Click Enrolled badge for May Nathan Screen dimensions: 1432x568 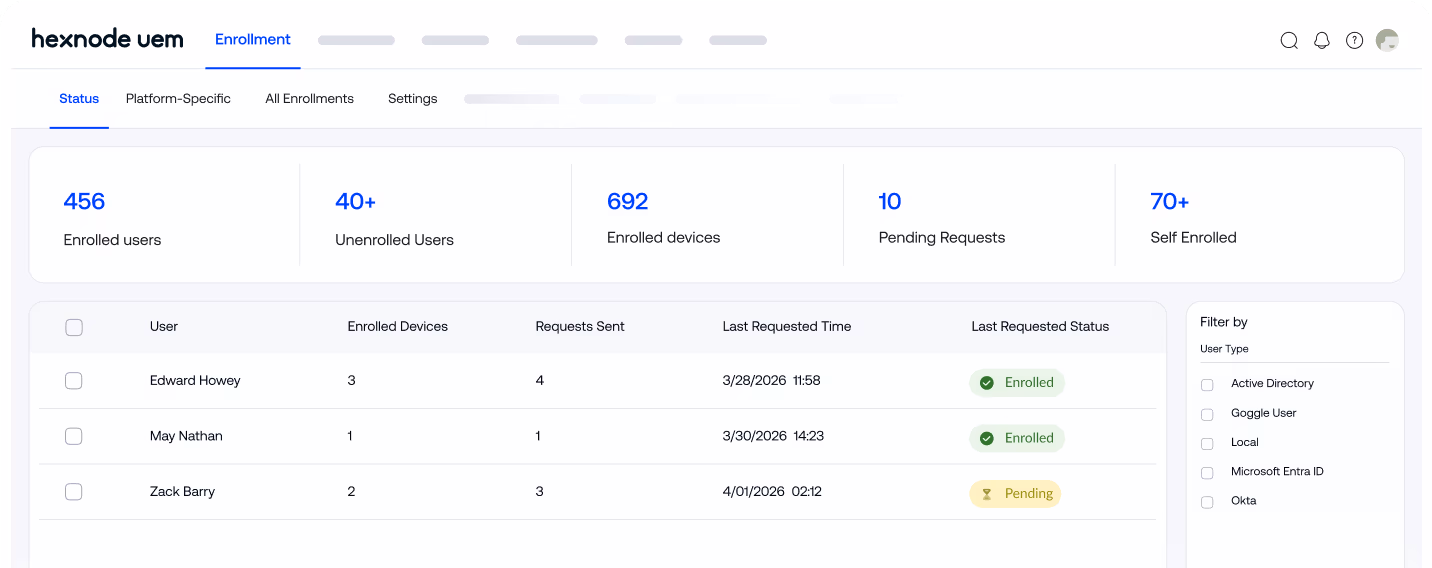coord(1017,438)
